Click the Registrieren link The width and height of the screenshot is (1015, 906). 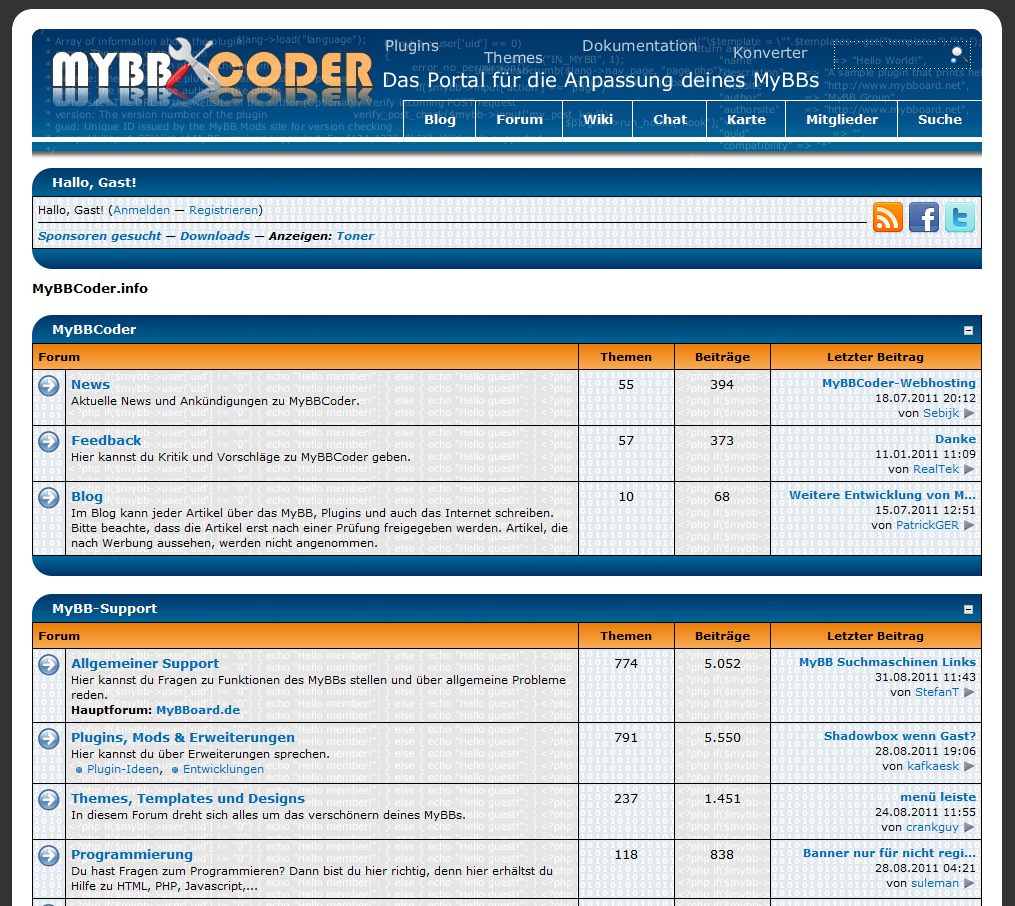coord(223,210)
